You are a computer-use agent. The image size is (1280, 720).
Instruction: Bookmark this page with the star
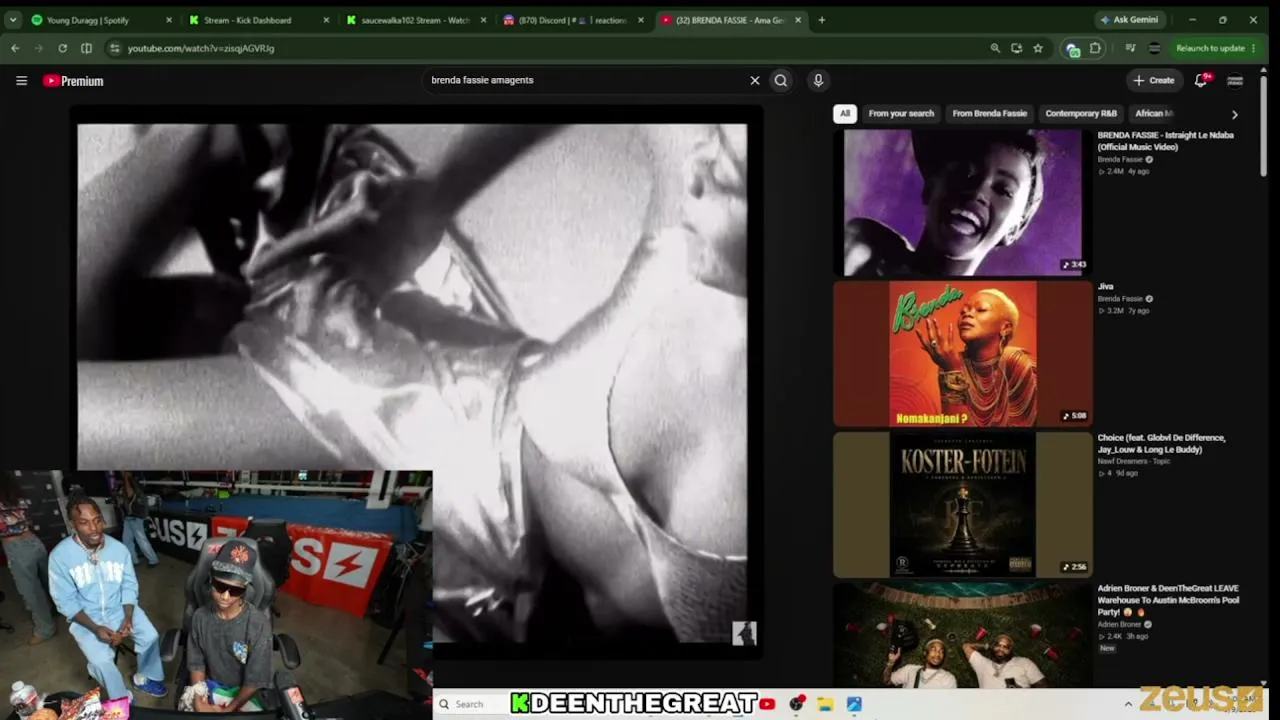pos(1038,48)
